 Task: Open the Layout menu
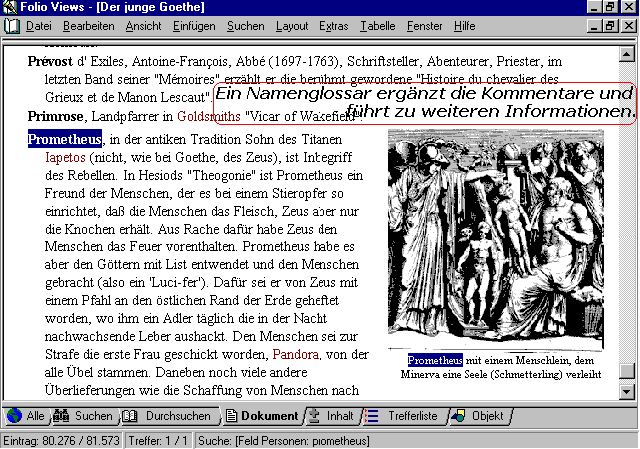click(x=292, y=27)
